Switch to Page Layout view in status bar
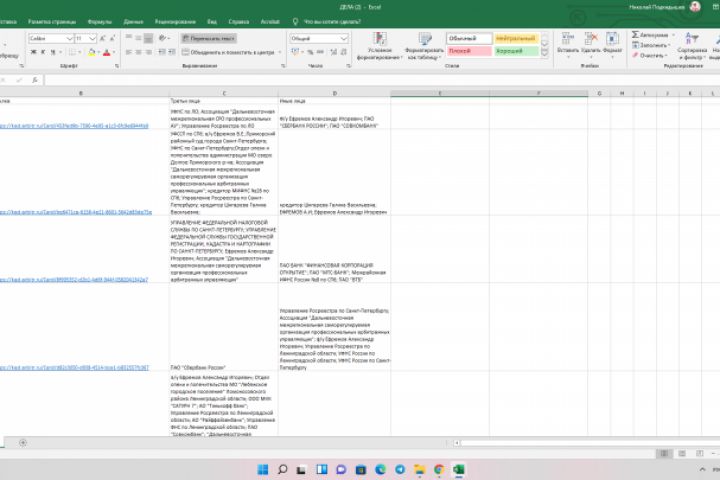The height and width of the screenshot is (480, 720). 682,453
